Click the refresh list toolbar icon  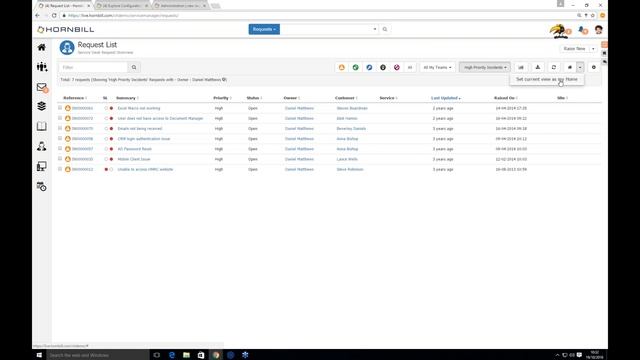point(554,67)
